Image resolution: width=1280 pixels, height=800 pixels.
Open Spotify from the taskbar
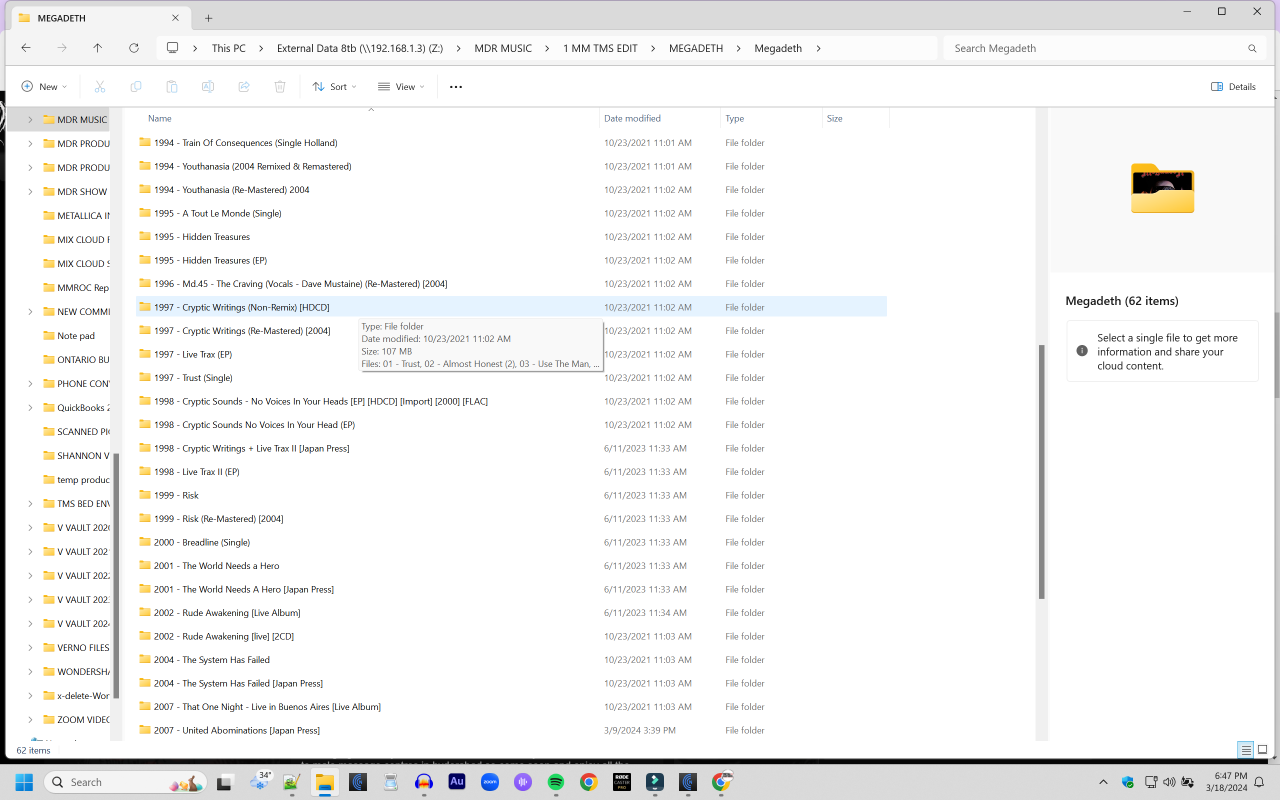tap(556, 782)
